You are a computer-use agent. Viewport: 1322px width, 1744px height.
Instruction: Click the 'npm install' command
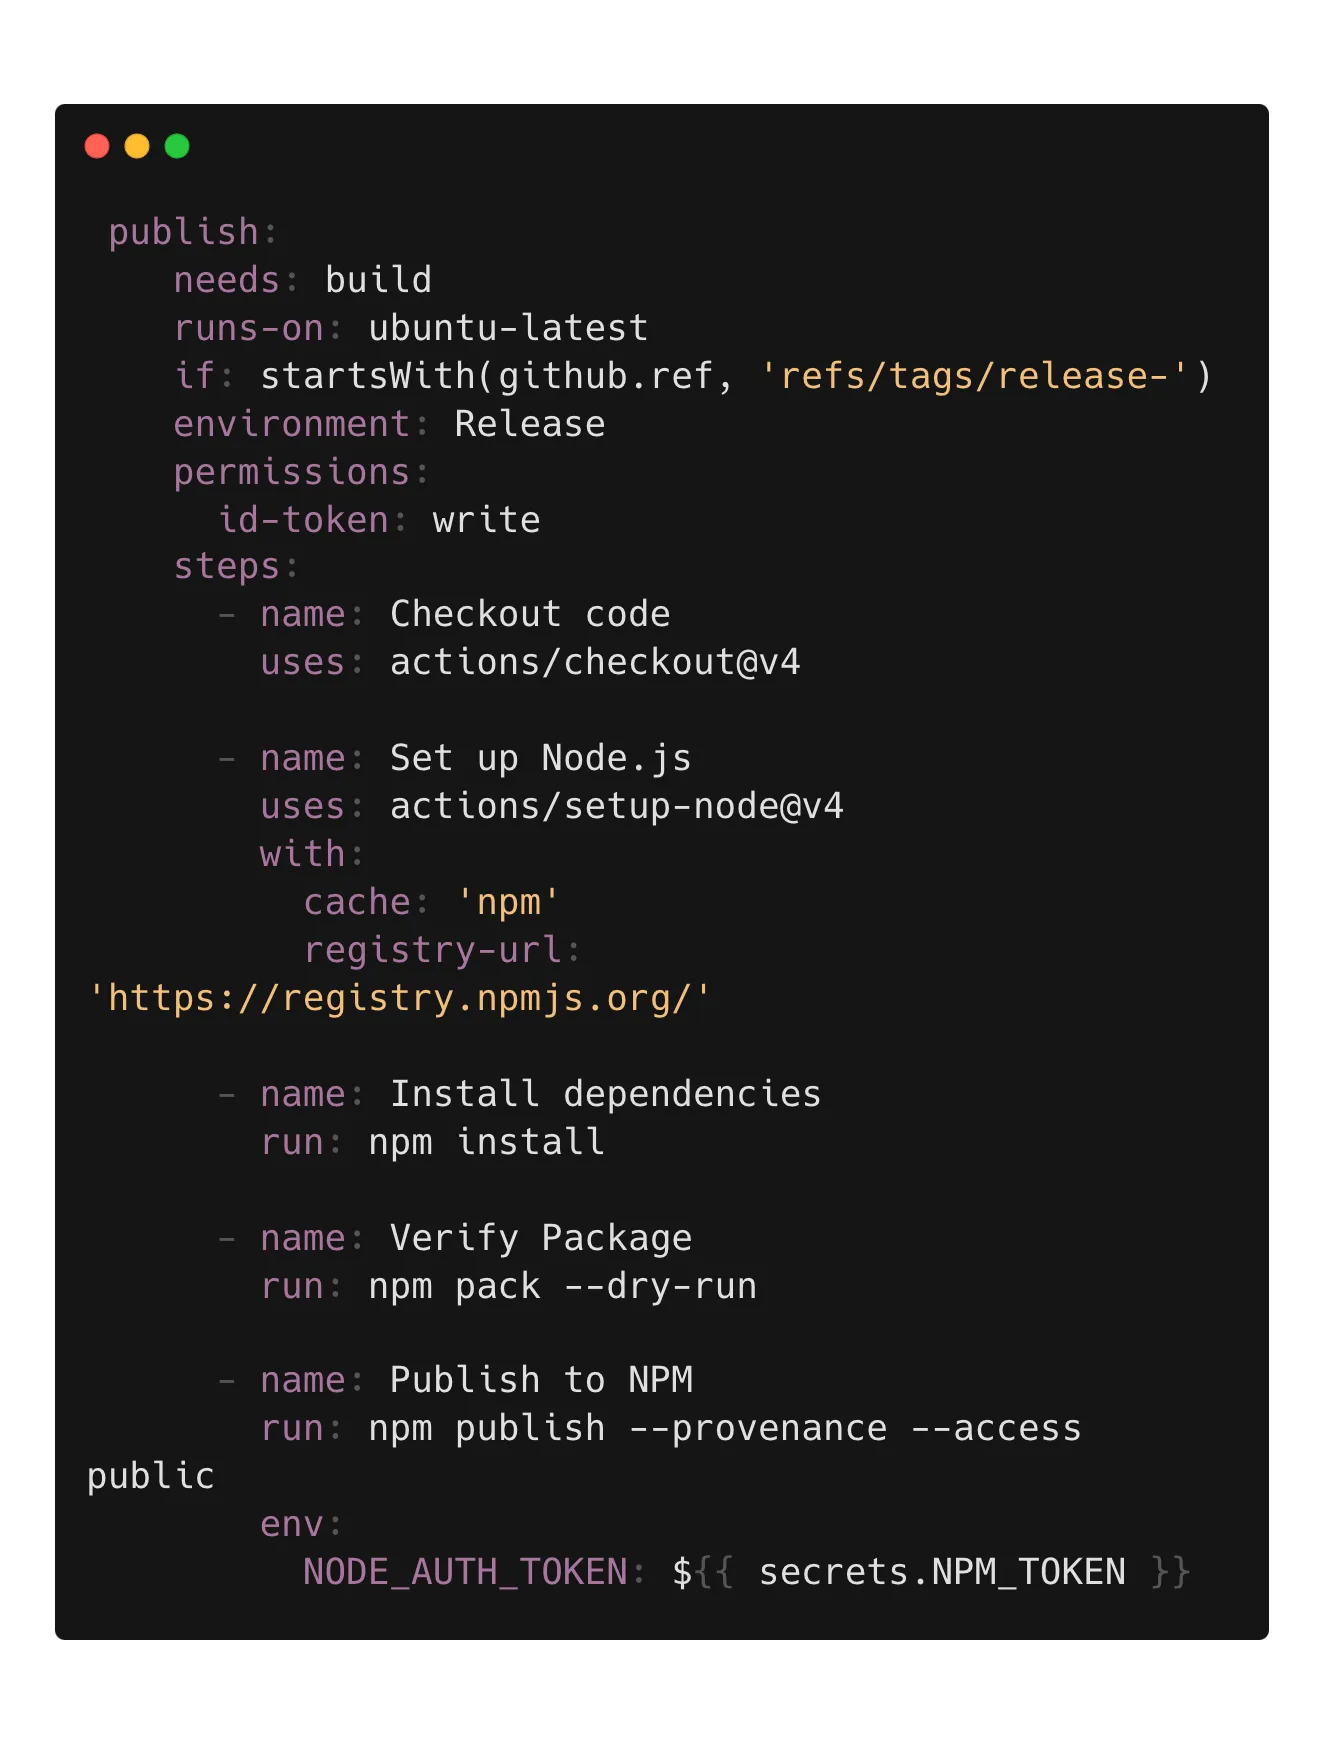(486, 1142)
